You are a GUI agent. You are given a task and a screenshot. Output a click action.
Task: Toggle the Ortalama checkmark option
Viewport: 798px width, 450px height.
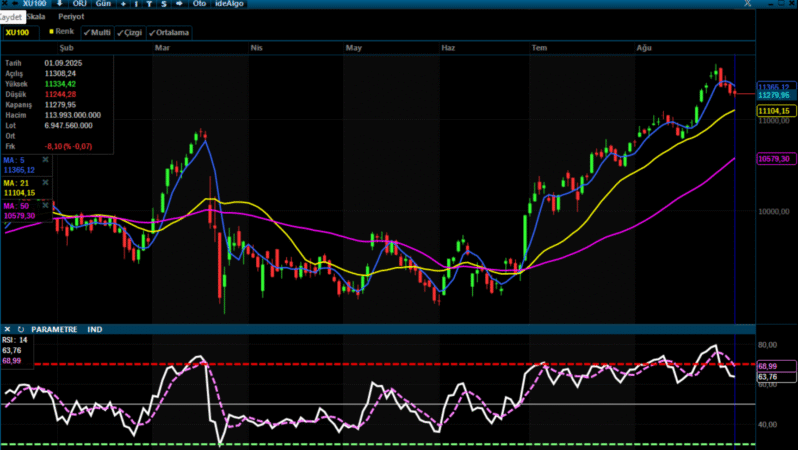tap(169, 33)
